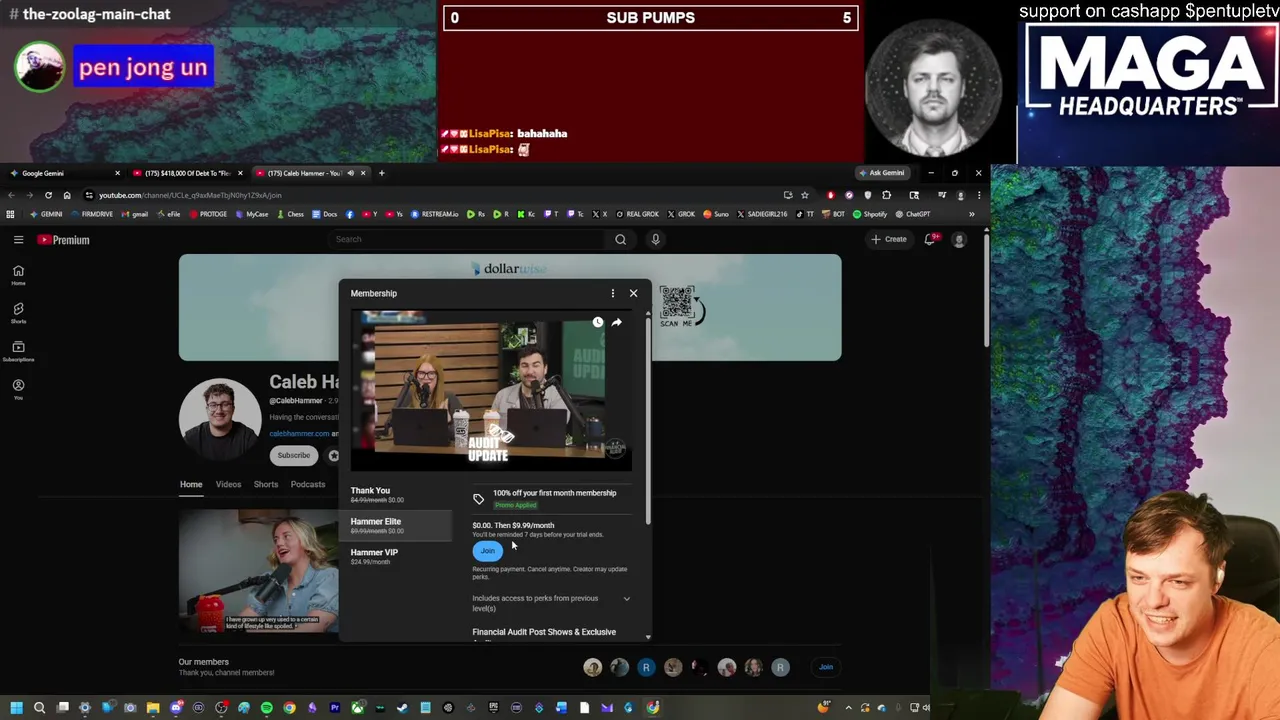Open the GEMINI bookmark
Viewport: 1280px width, 720px height.
coord(46,214)
